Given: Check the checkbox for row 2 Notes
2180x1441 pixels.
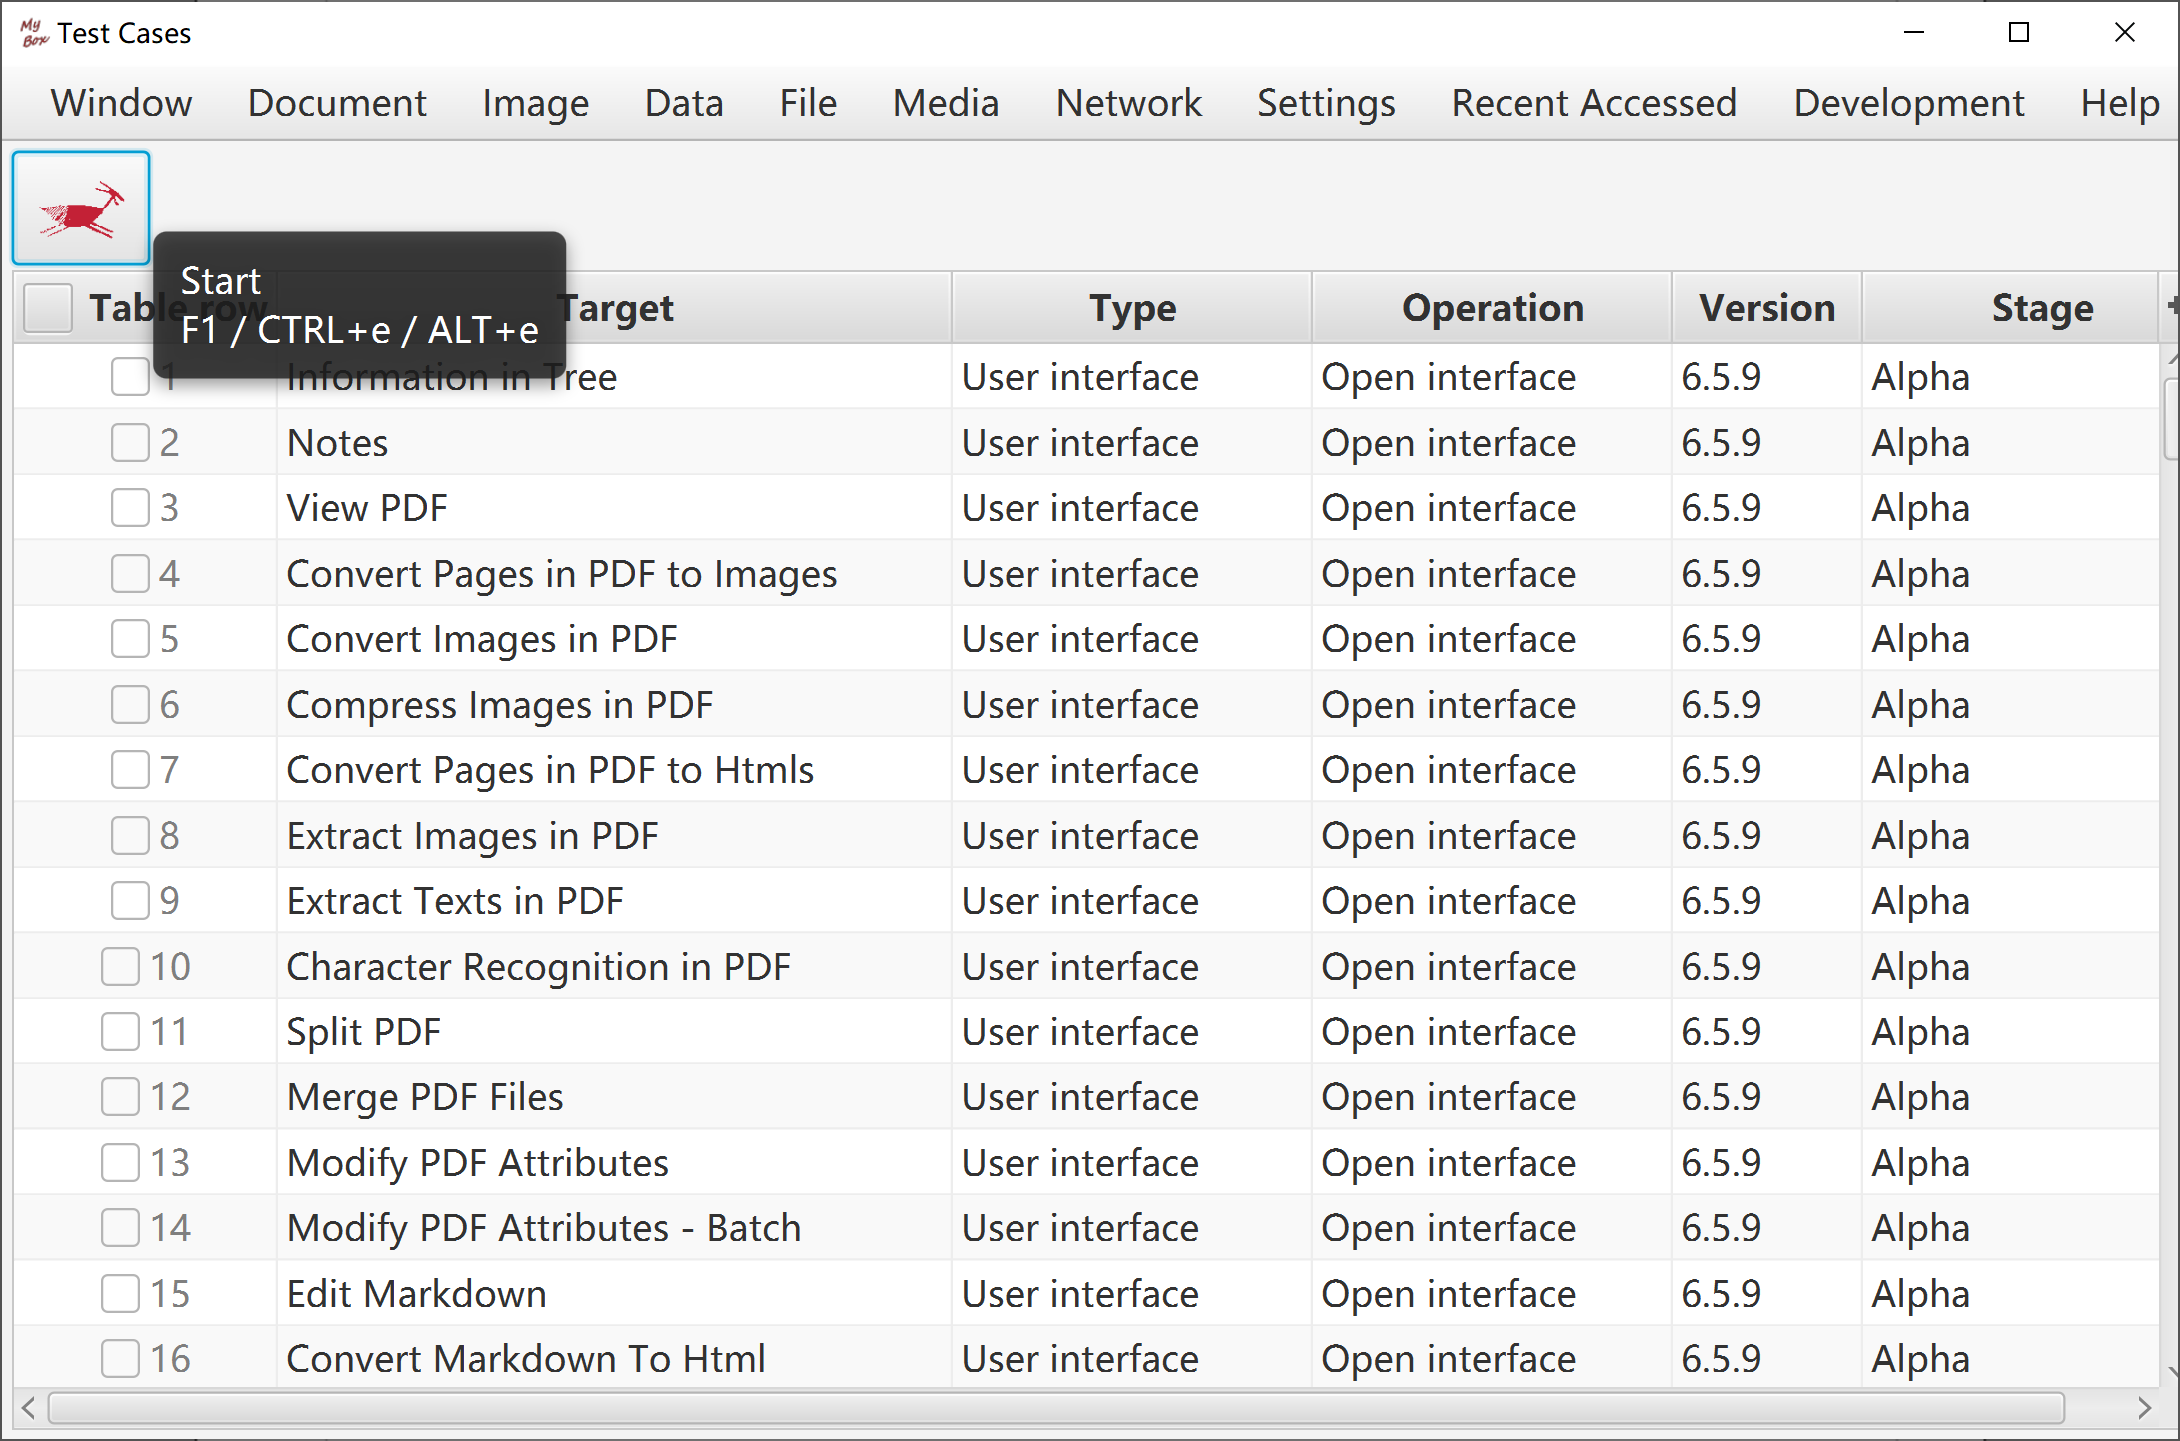Looking at the screenshot, I should [x=130, y=442].
